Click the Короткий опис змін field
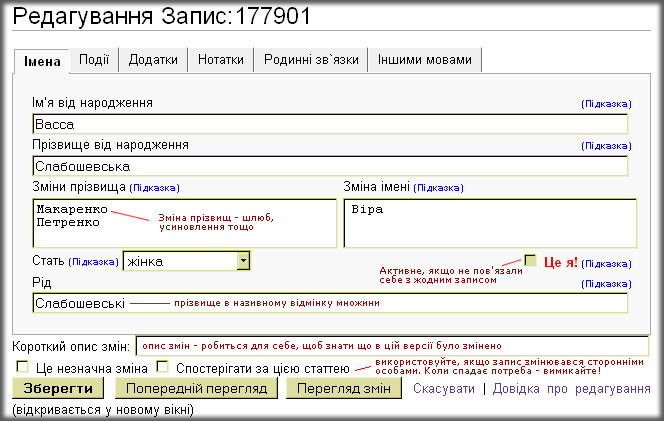This screenshot has width=664, height=421. click(391, 346)
